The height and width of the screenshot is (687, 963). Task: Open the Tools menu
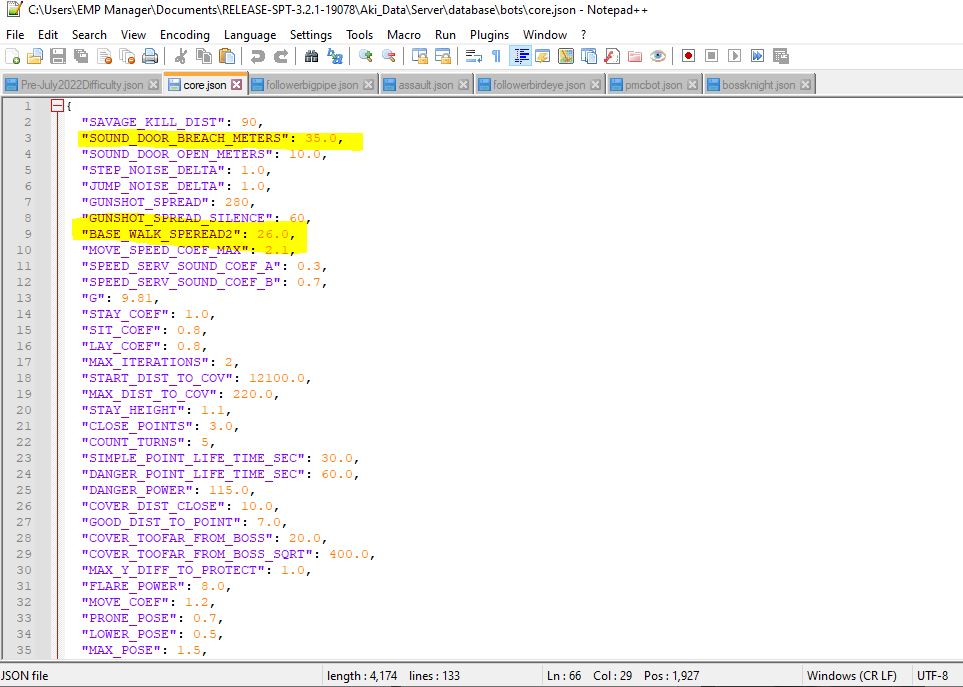click(359, 35)
